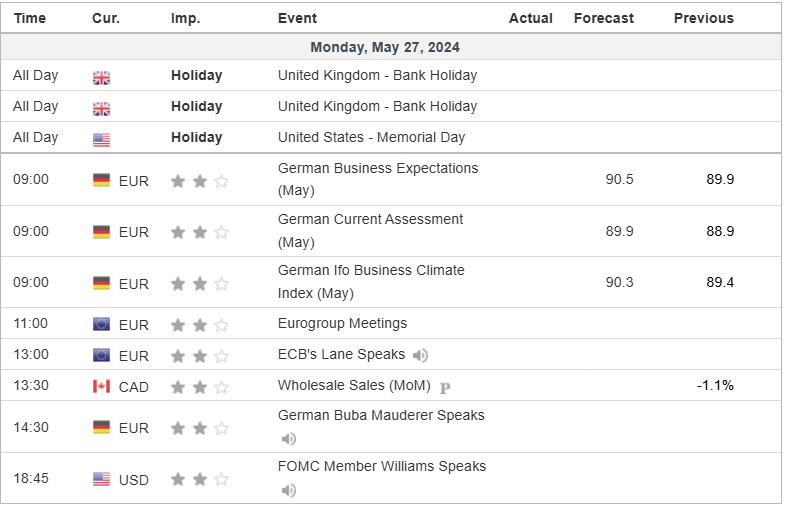Click the US flag in the Memorial Day row
This screenshot has height=511, width=793.
(x=101, y=139)
